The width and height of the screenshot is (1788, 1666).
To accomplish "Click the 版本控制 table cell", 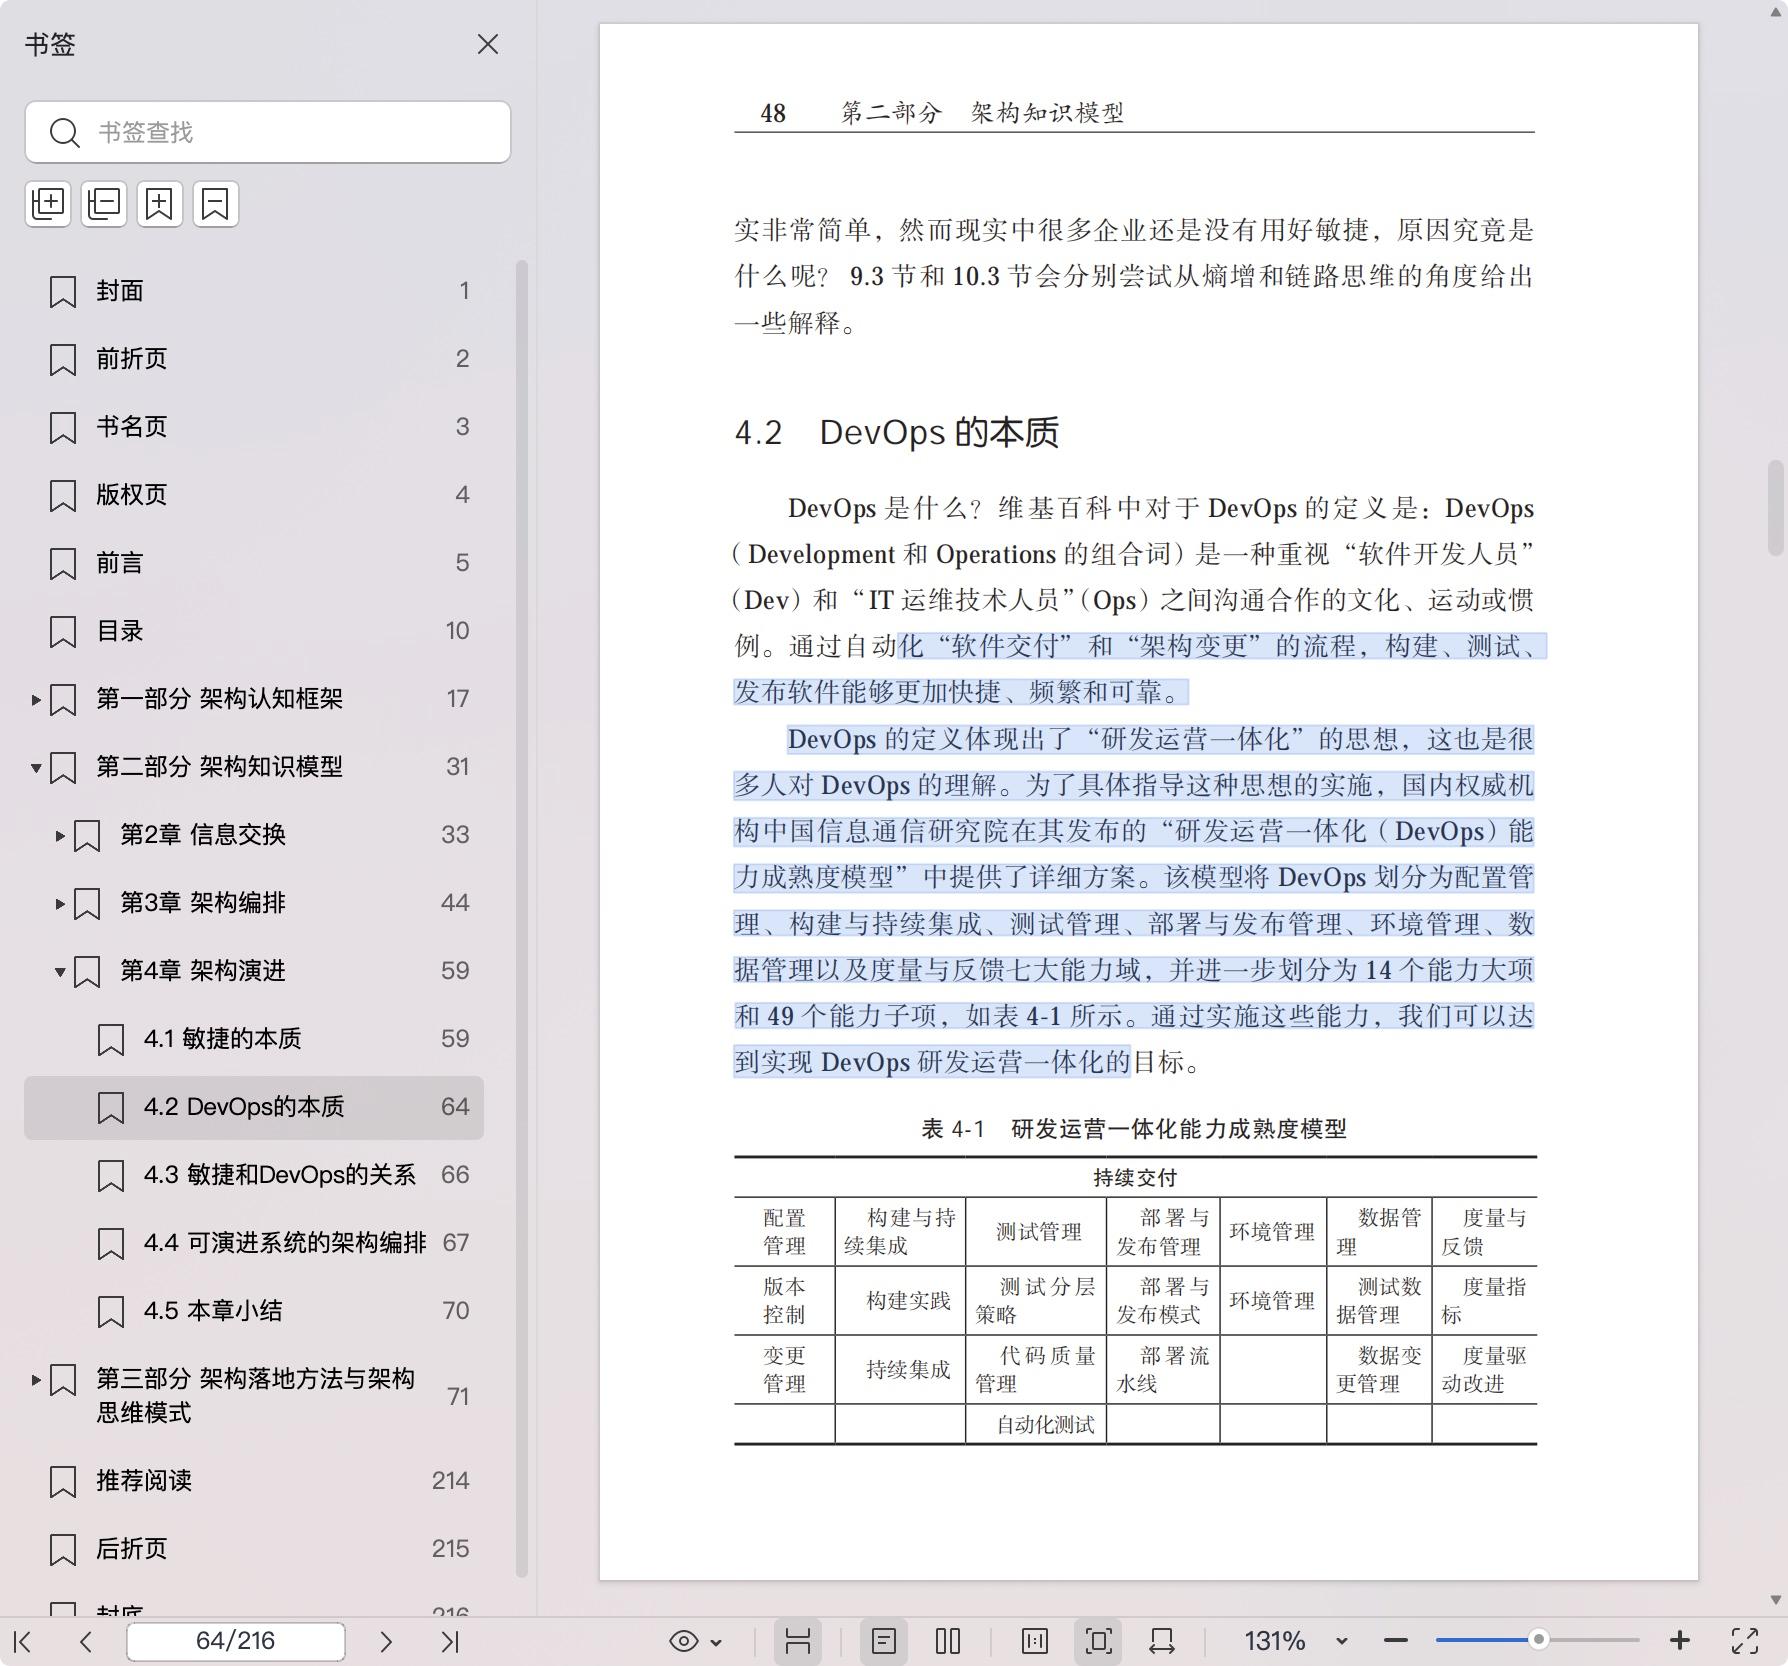I will click(784, 1300).
